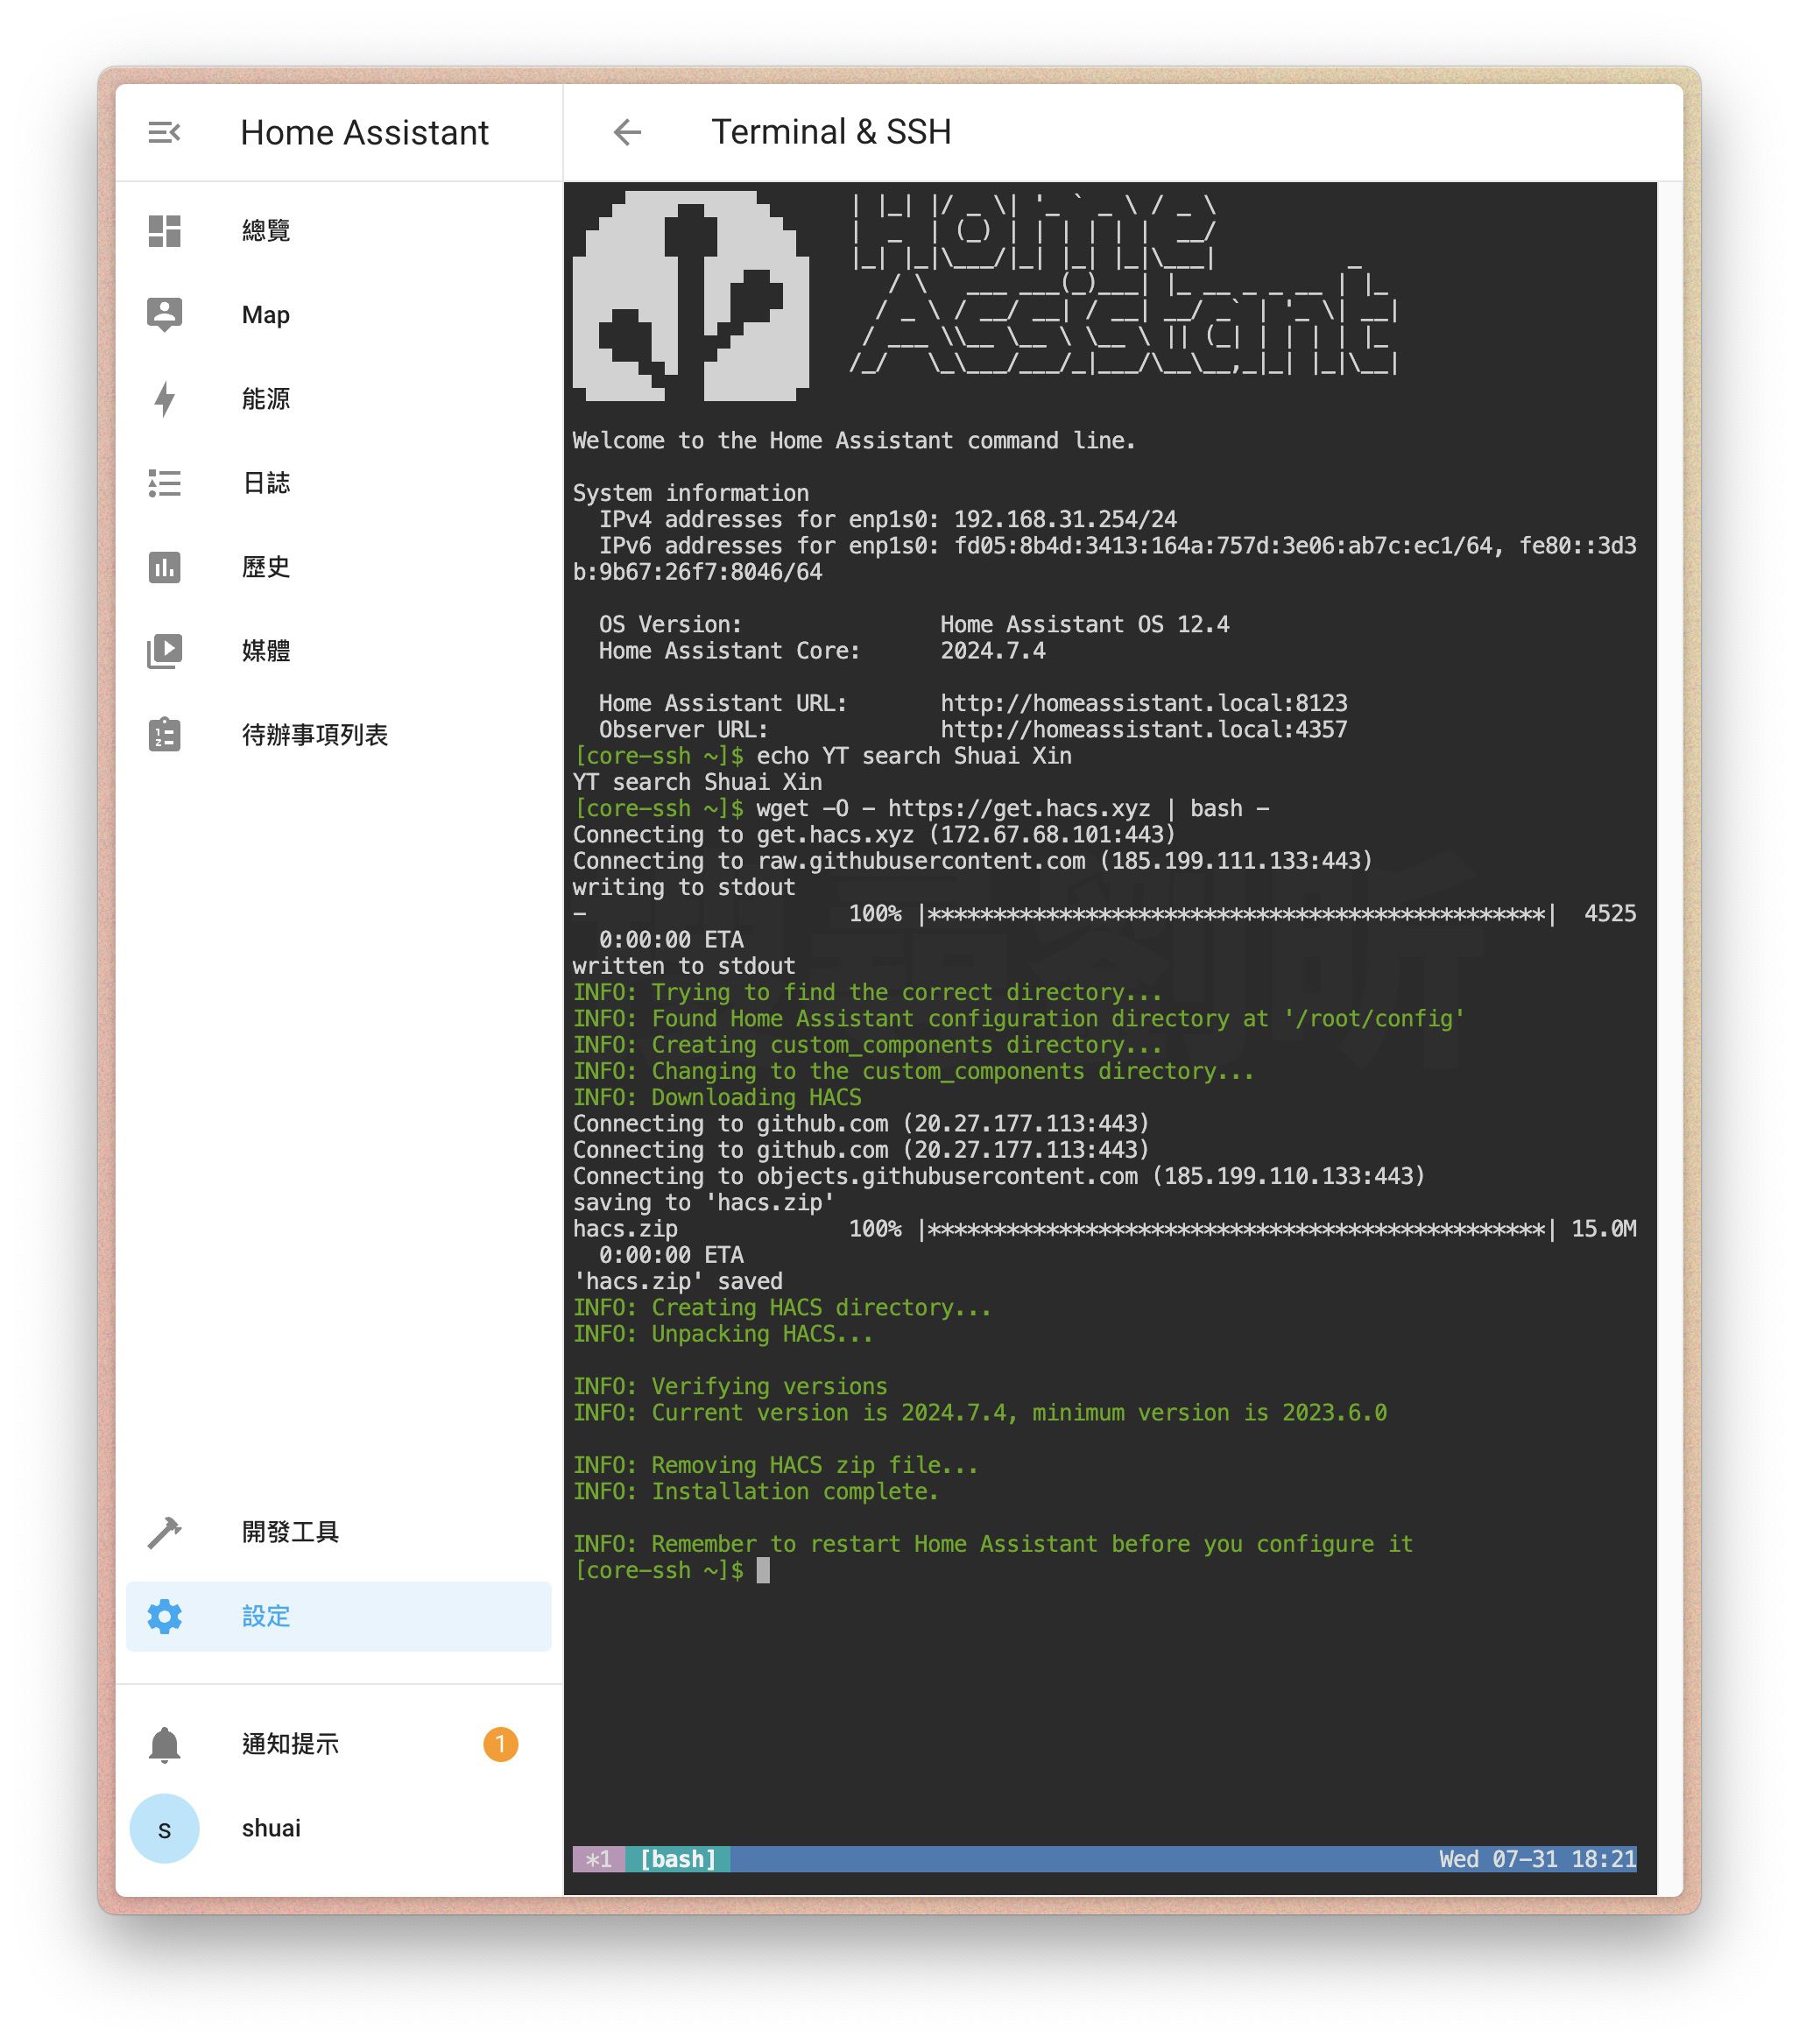Click the Map person-pin icon
The height and width of the screenshot is (2044, 1799).
pyautogui.click(x=164, y=314)
